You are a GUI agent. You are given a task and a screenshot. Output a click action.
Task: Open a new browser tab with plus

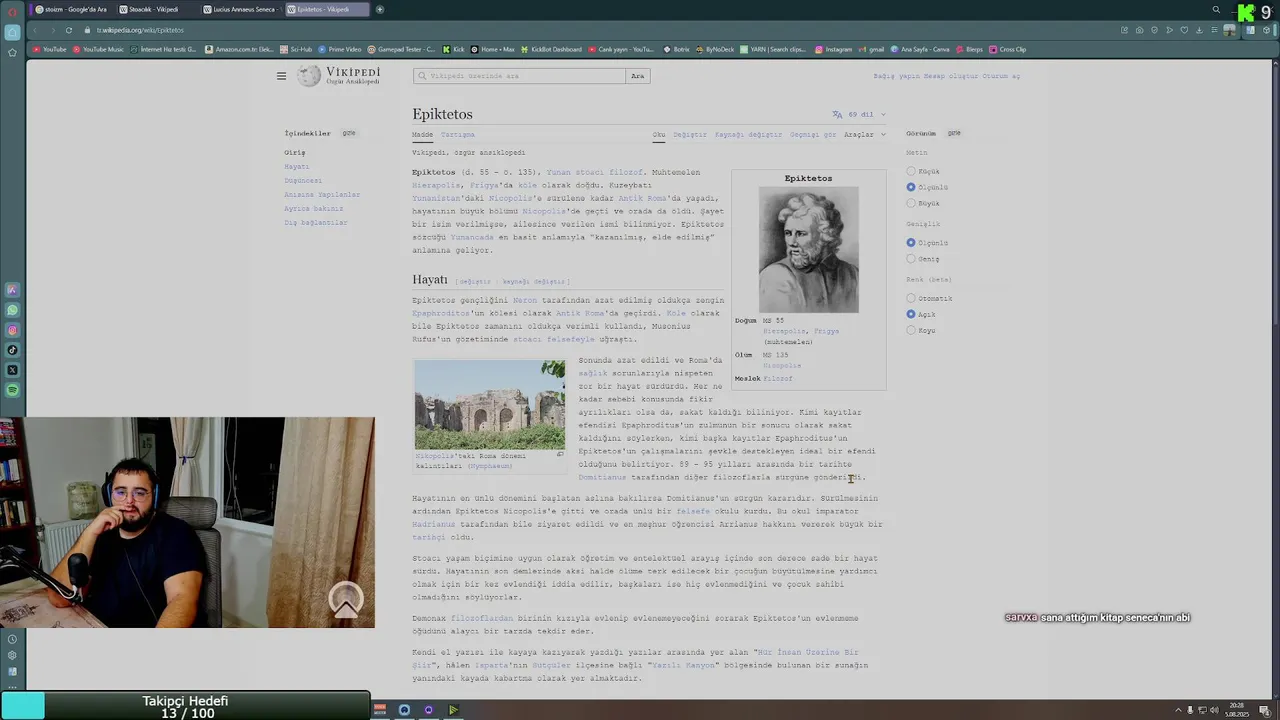(380, 9)
